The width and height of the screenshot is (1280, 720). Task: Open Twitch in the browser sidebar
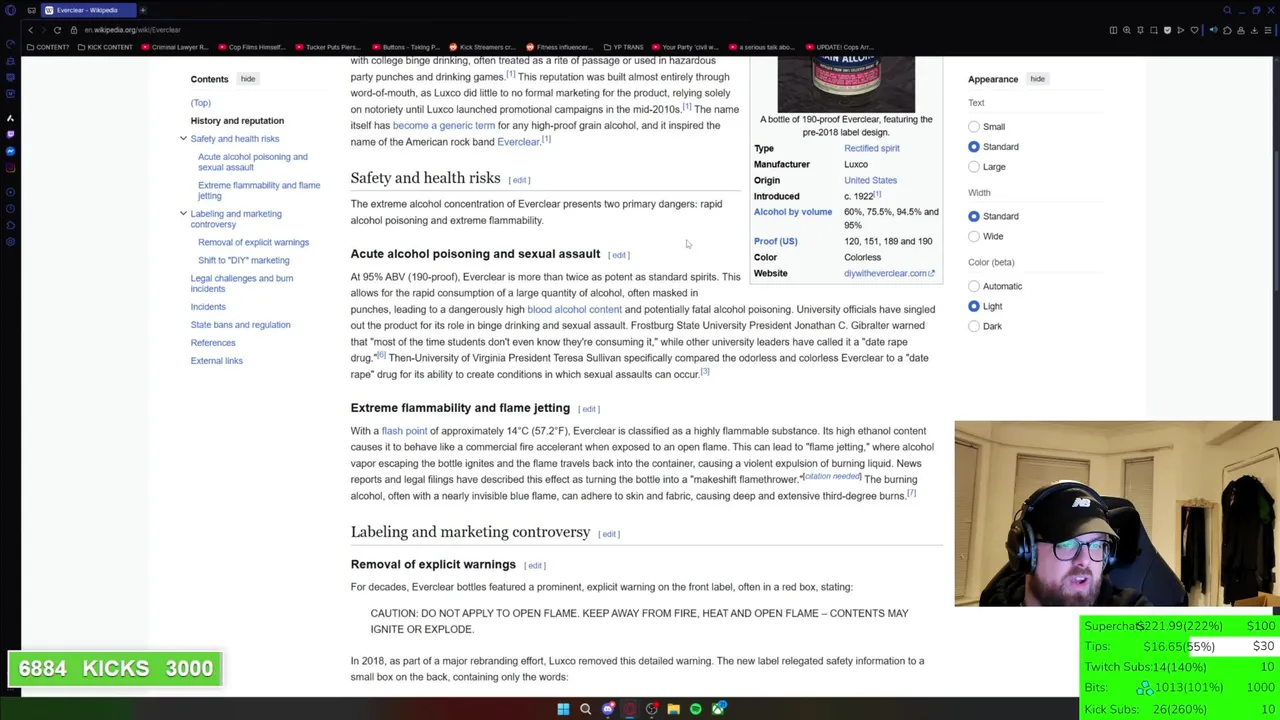pos(10,134)
